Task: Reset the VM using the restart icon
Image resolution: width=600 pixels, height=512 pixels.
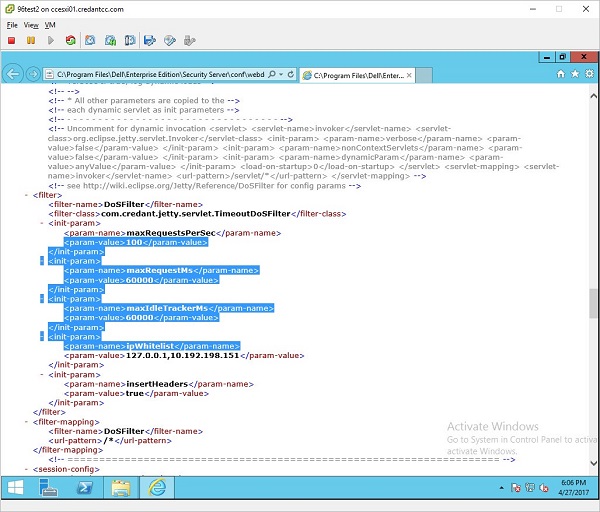Action: pyautogui.click(x=70, y=41)
